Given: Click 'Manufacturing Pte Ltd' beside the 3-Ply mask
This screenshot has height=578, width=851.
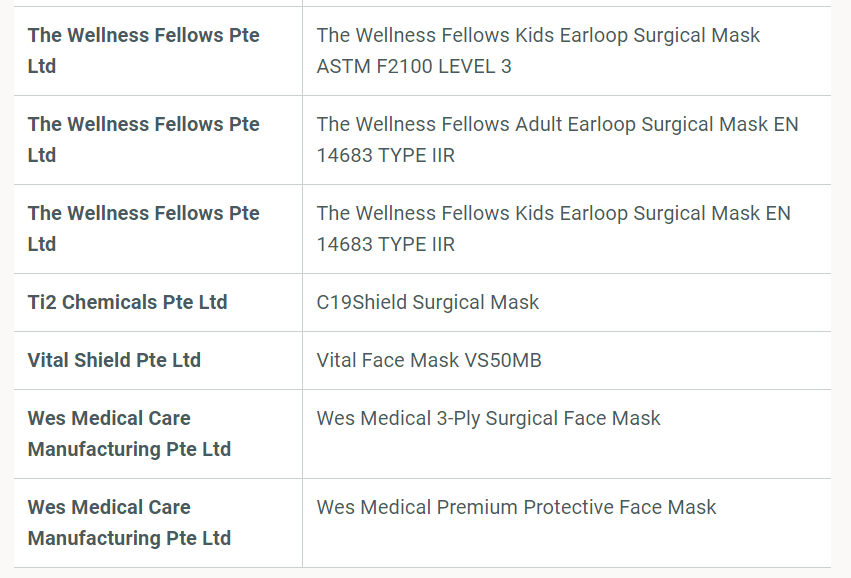Looking at the screenshot, I should pyautogui.click(x=129, y=449).
